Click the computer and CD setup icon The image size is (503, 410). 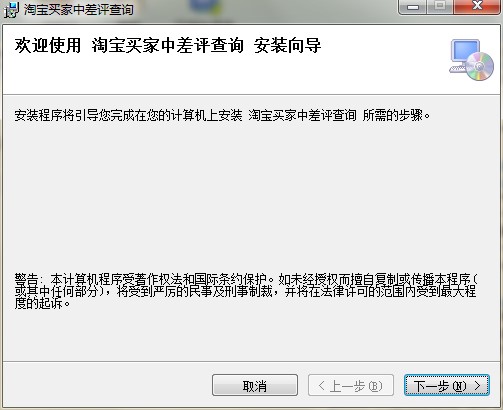tap(472, 60)
